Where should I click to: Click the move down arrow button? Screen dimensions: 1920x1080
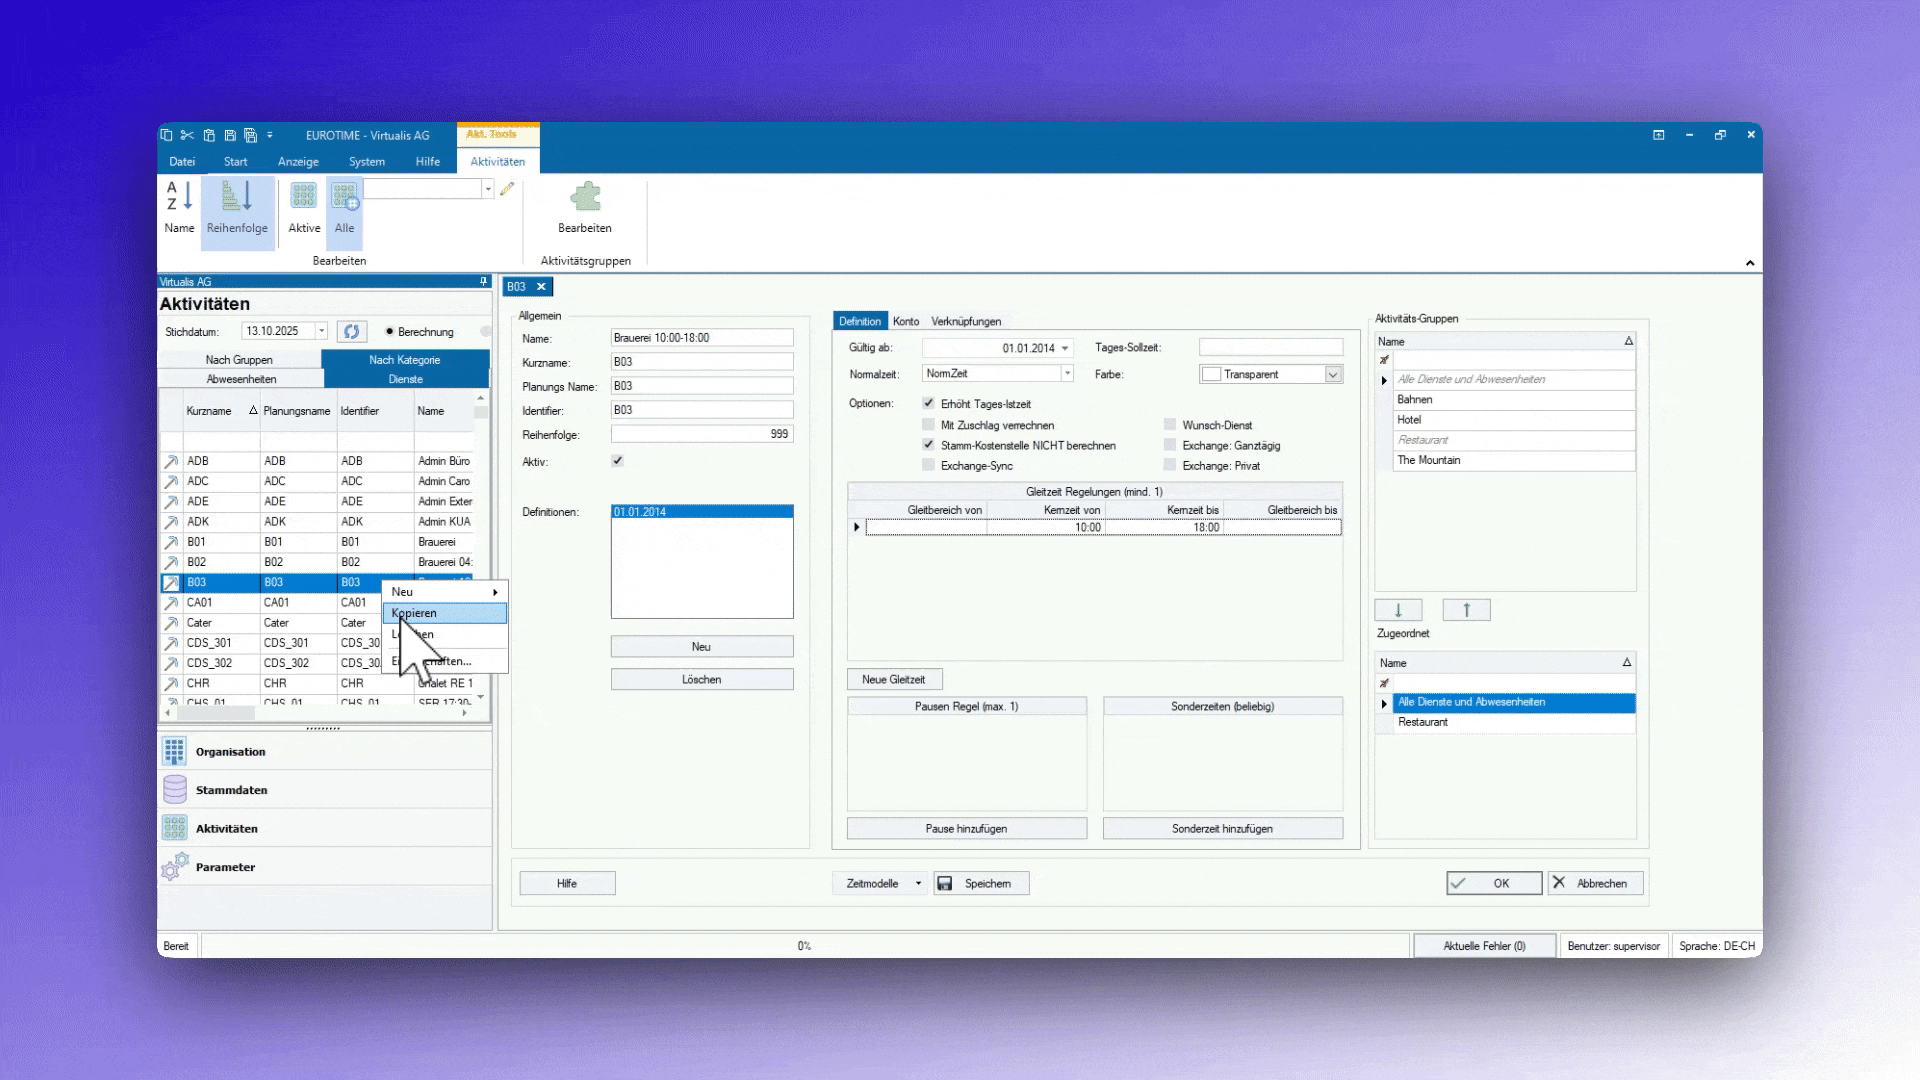pos(1398,610)
